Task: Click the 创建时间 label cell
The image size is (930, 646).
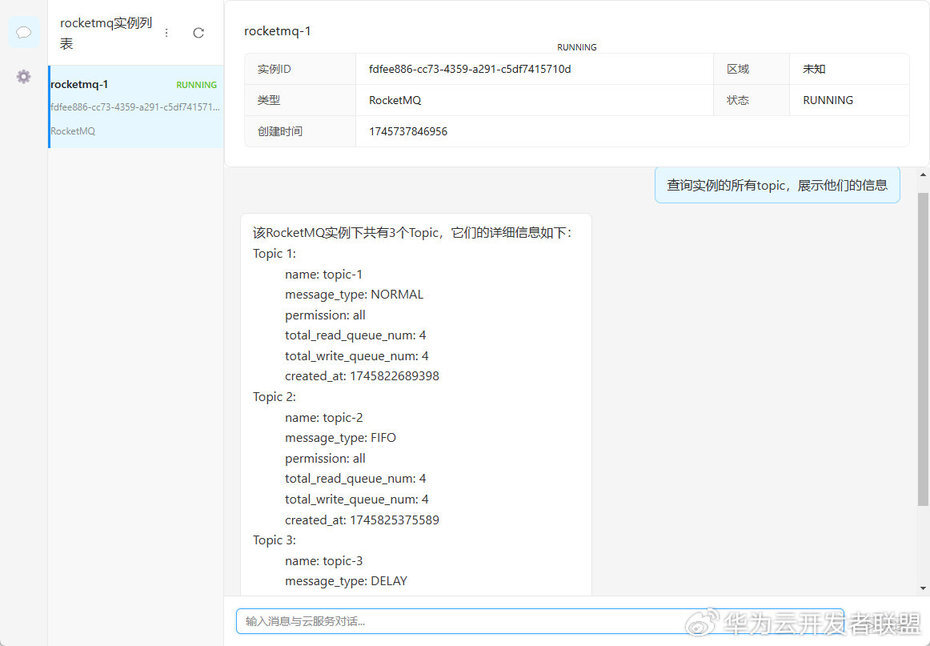Action: click(x=300, y=131)
